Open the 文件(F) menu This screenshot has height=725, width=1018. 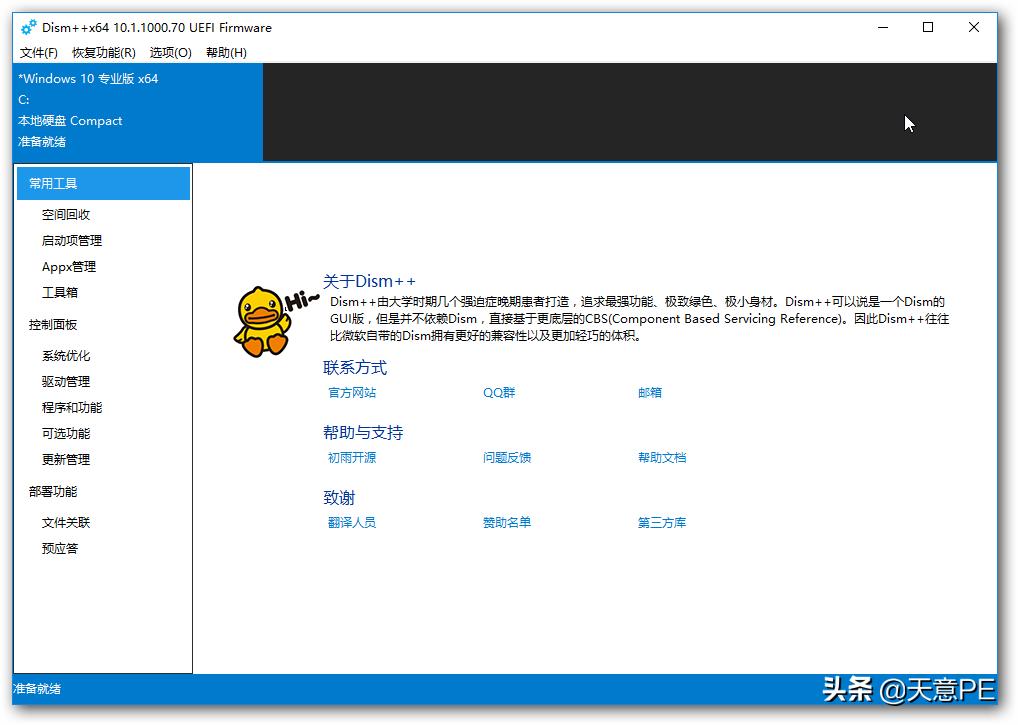[38, 52]
